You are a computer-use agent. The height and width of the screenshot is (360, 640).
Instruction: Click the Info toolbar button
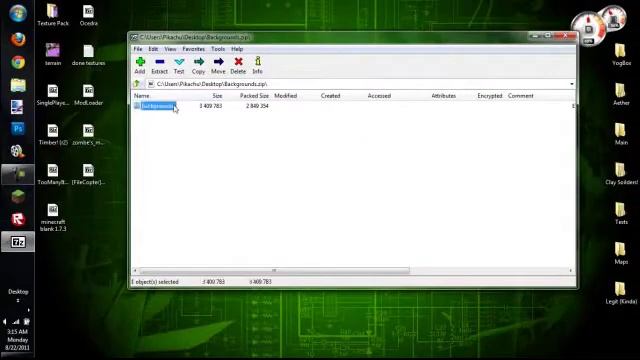[x=258, y=65]
